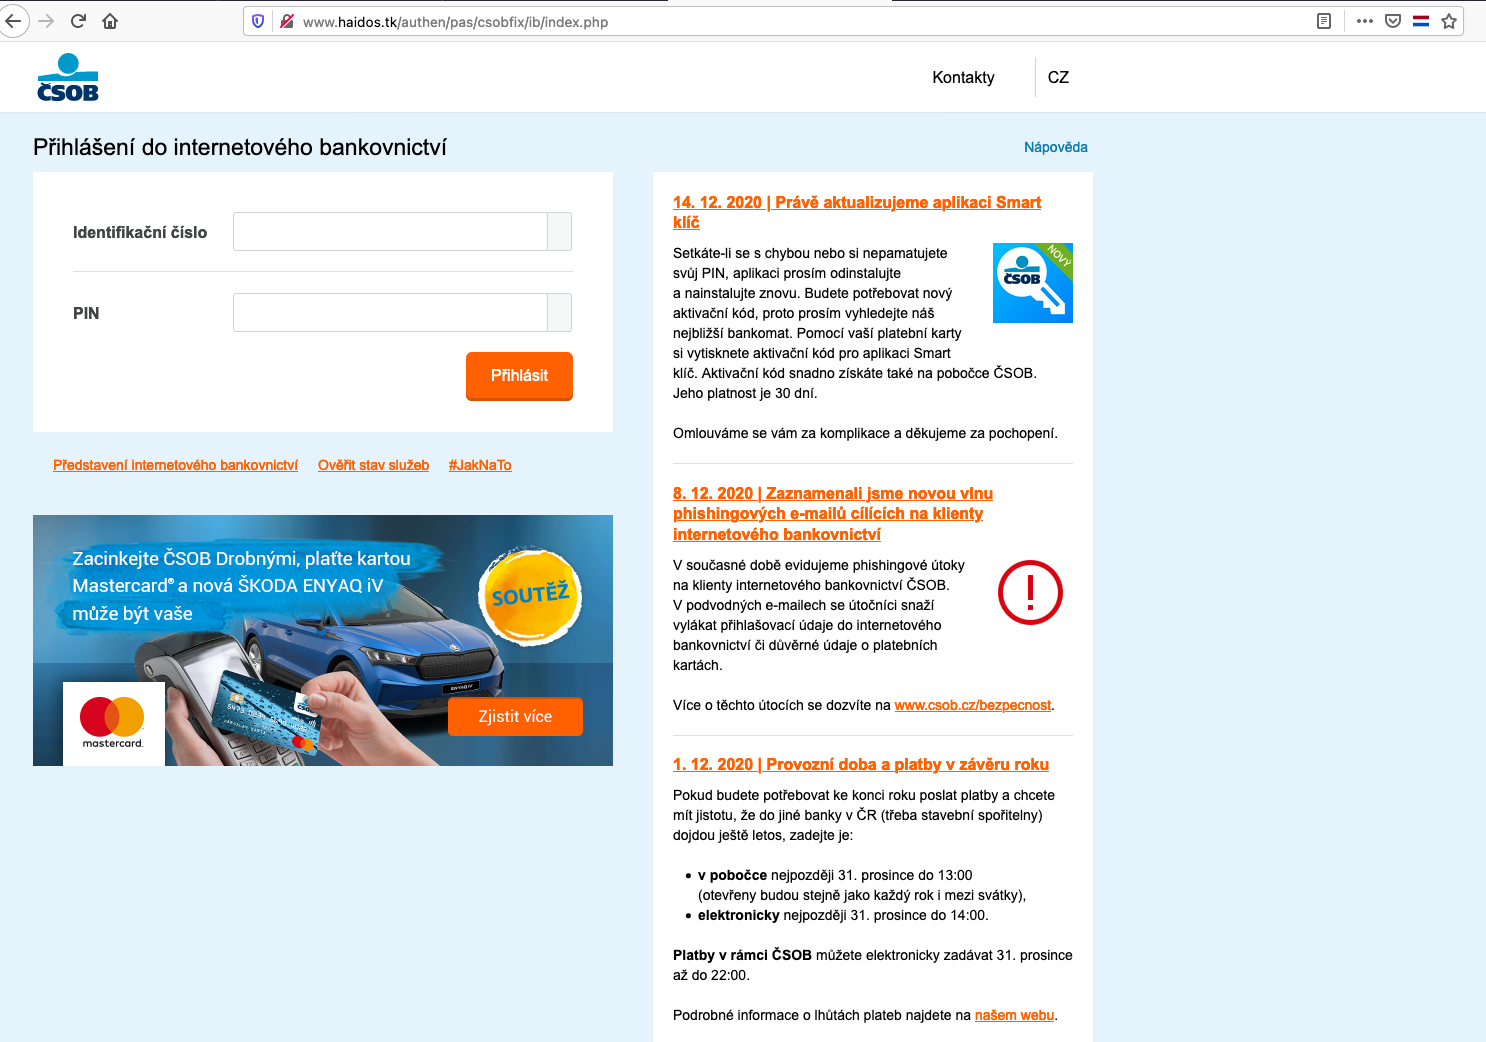This screenshot has height=1042, width=1486.
Task: Click the keypad button beside PIN field
Action: pyautogui.click(x=560, y=312)
